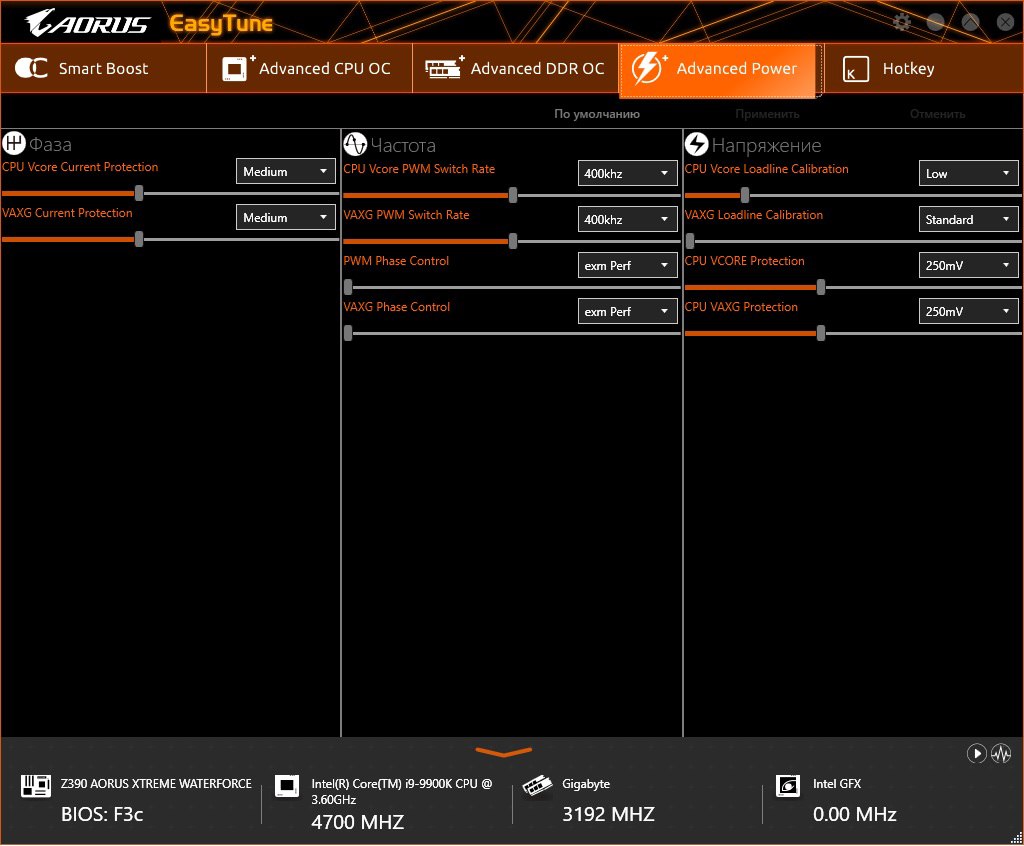Open VAXG PWM Switch Rate dropdown
The image size is (1024, 846).
coord(627,220)
